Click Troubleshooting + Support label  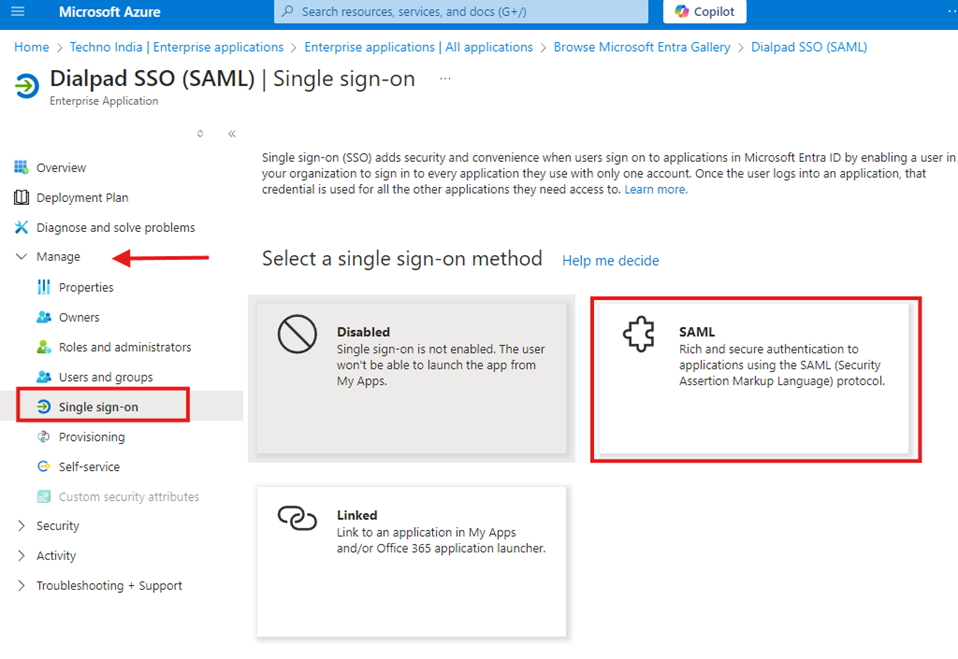pyautogui.click(x=109, y=586)
